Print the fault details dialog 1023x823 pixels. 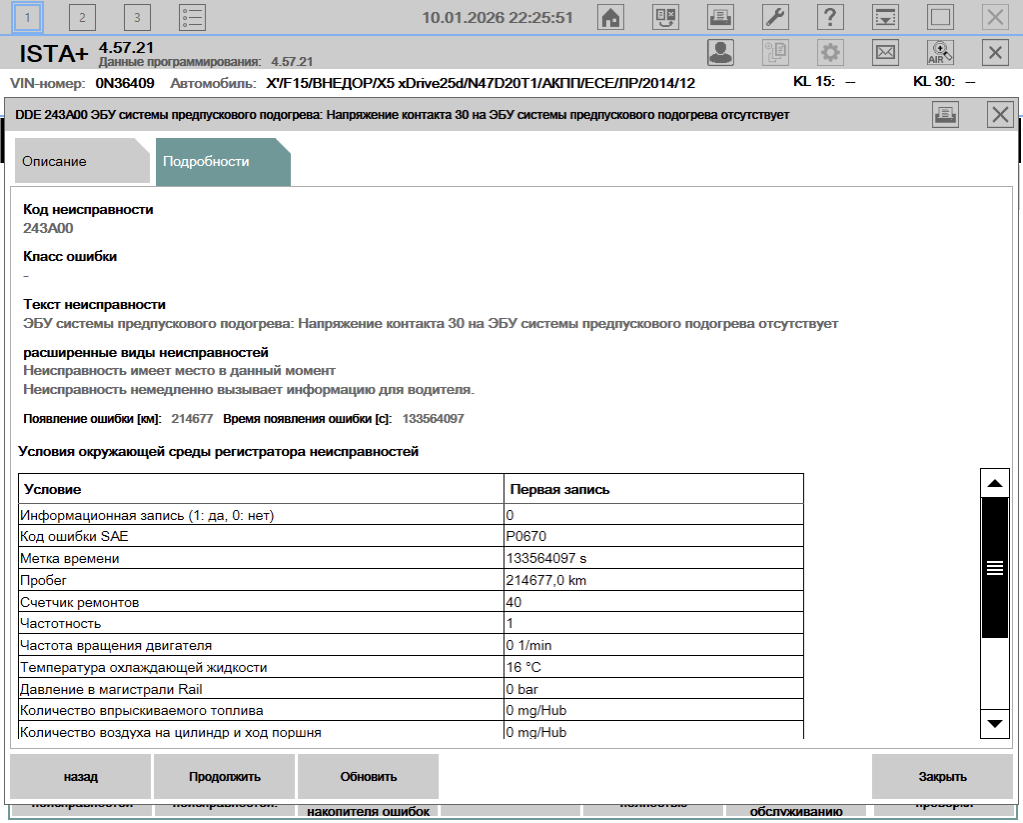point(946,115)
